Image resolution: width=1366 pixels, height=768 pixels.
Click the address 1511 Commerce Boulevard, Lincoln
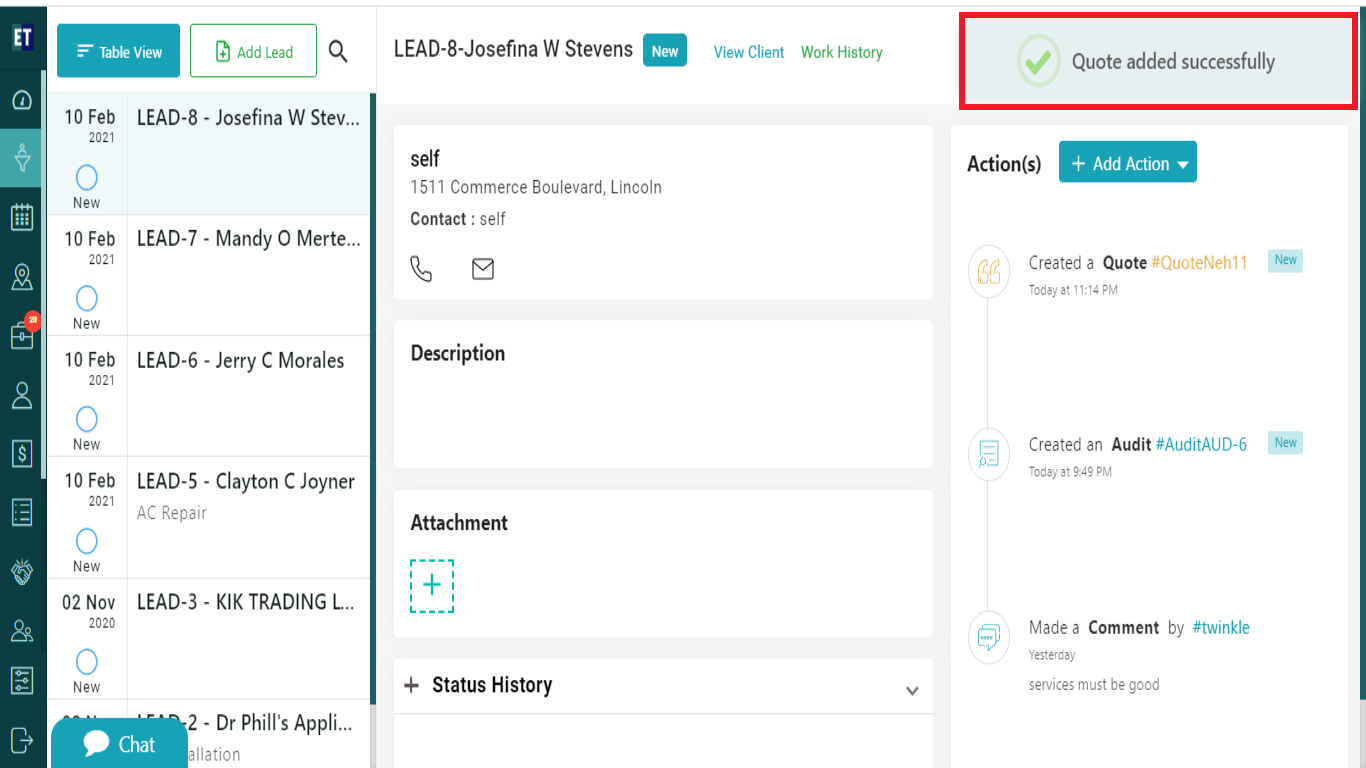(x=536, y=187)
